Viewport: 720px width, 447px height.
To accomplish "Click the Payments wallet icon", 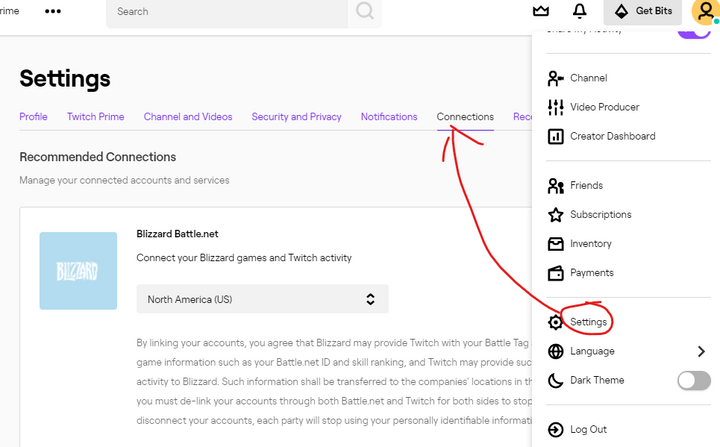I will point(556,273).
